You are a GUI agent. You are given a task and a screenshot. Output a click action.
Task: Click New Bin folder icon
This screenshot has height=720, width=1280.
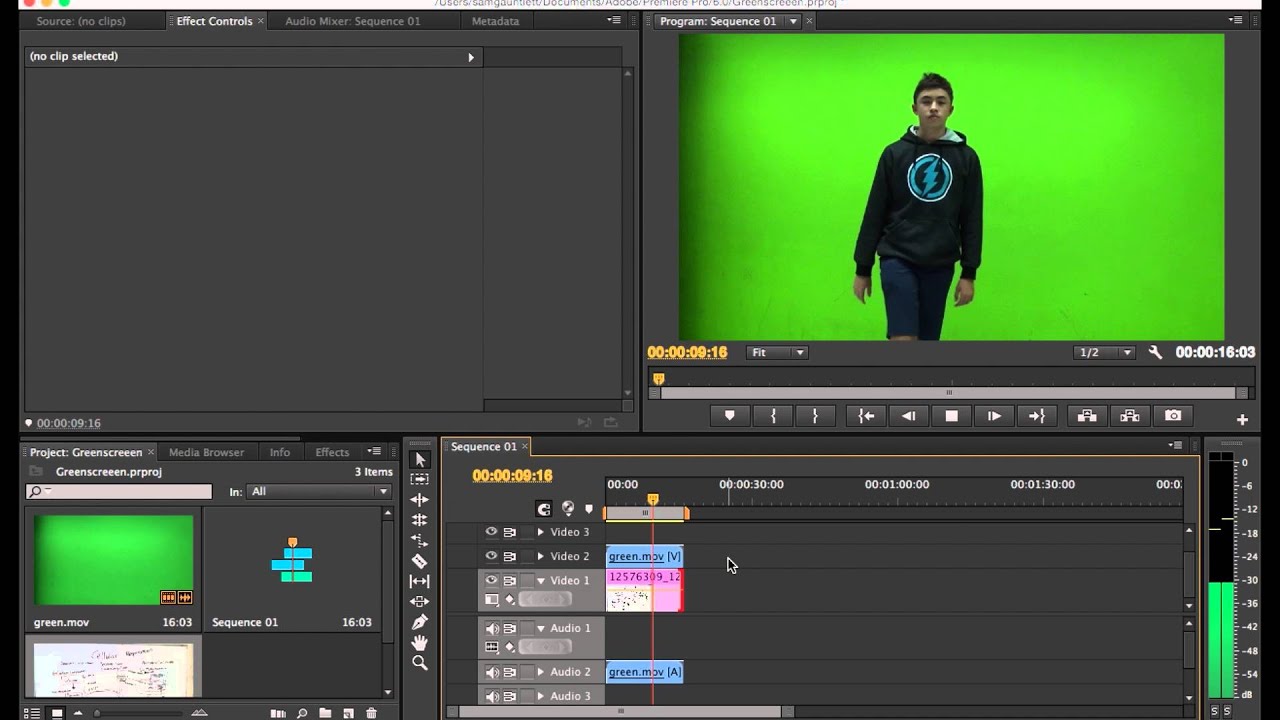[325, 713]
